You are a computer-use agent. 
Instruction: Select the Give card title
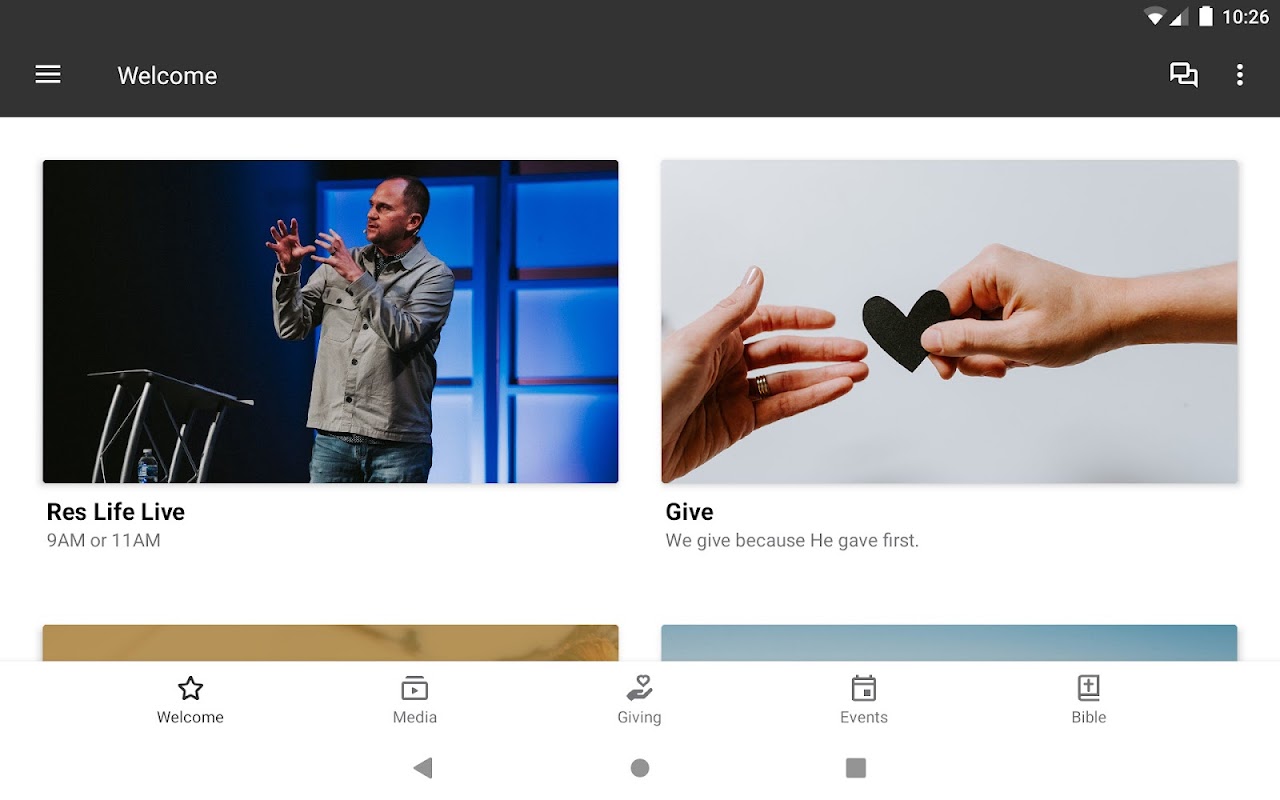pos(689,512)
